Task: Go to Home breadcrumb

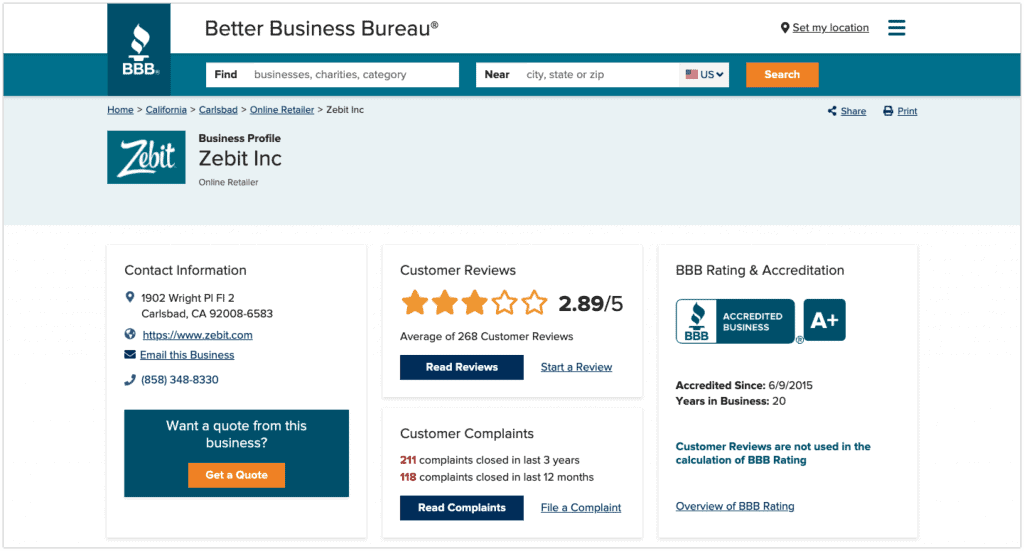Action: point(120,110)
